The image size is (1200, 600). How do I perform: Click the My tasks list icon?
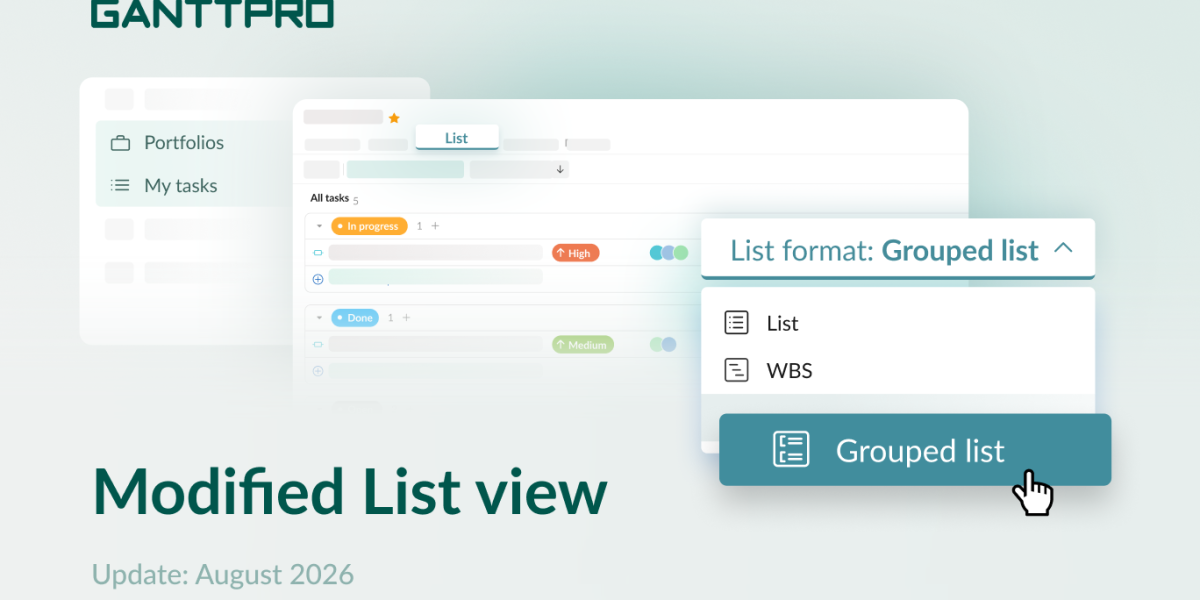pos(120,185)
